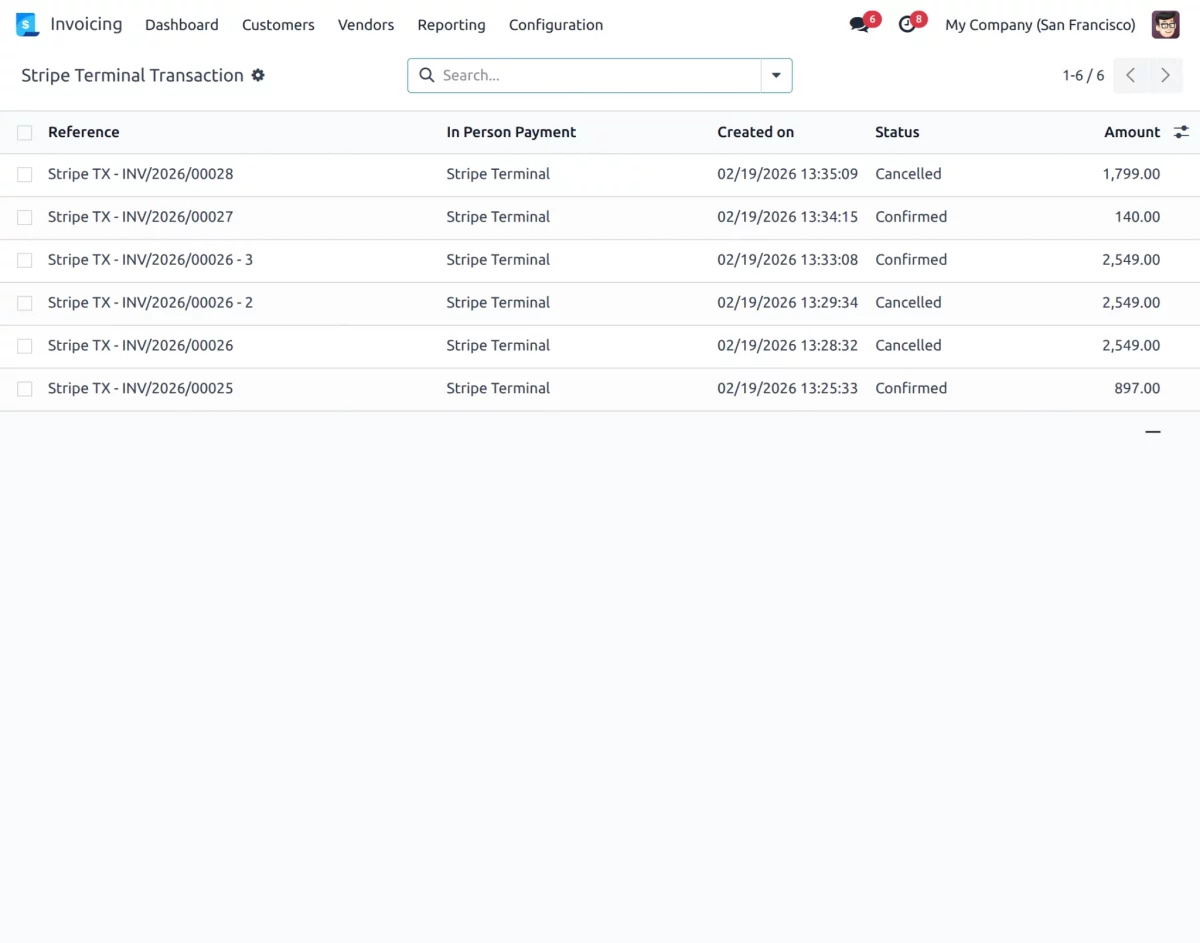Tick checkbox for INV/2026/00026 - 3 row

[x=25, y=260]
